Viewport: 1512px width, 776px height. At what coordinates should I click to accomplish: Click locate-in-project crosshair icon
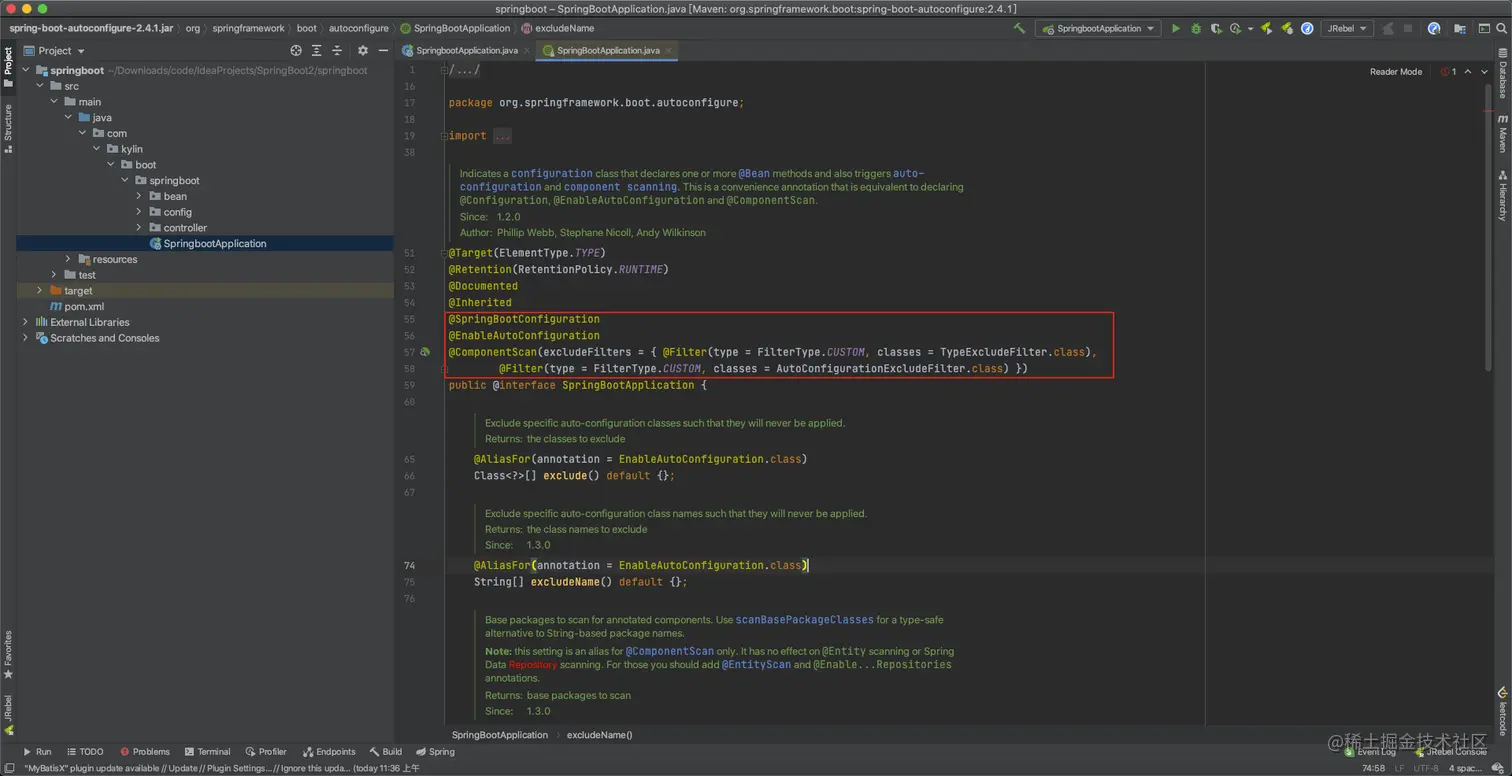pyautogui.click(x=296, y=50)
